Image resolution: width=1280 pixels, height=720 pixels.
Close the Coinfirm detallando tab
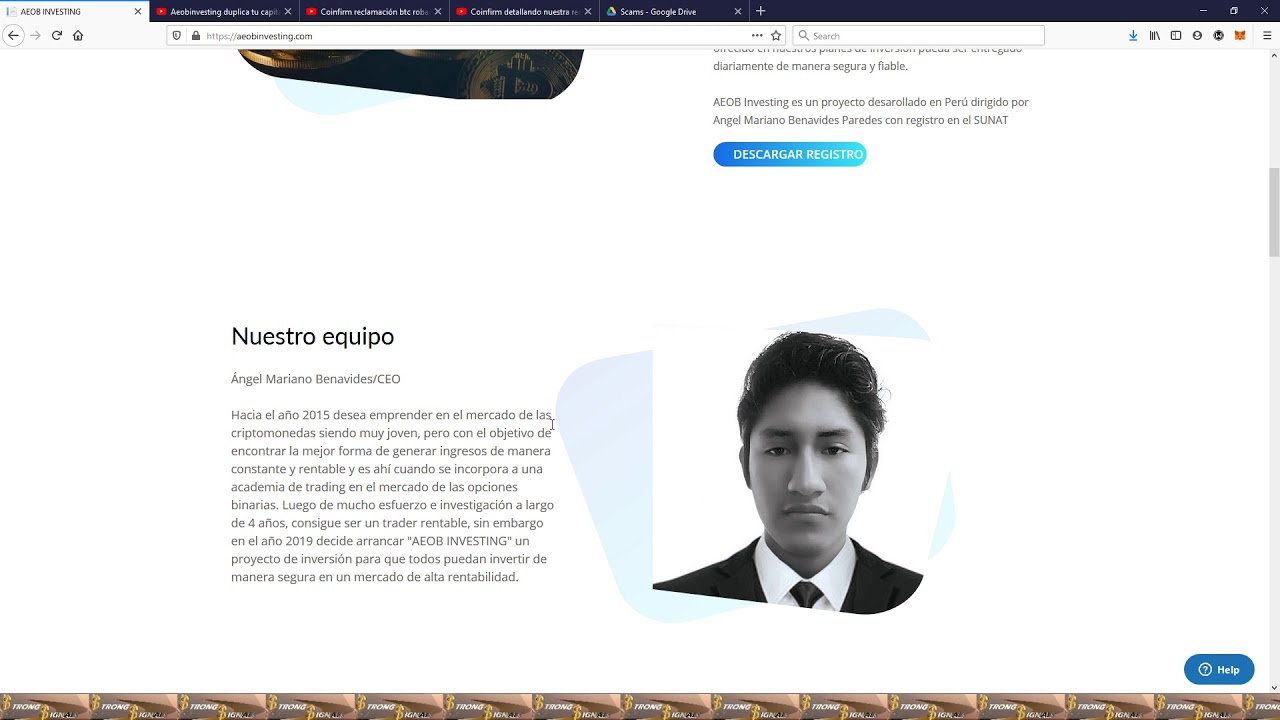pos(588,11)
